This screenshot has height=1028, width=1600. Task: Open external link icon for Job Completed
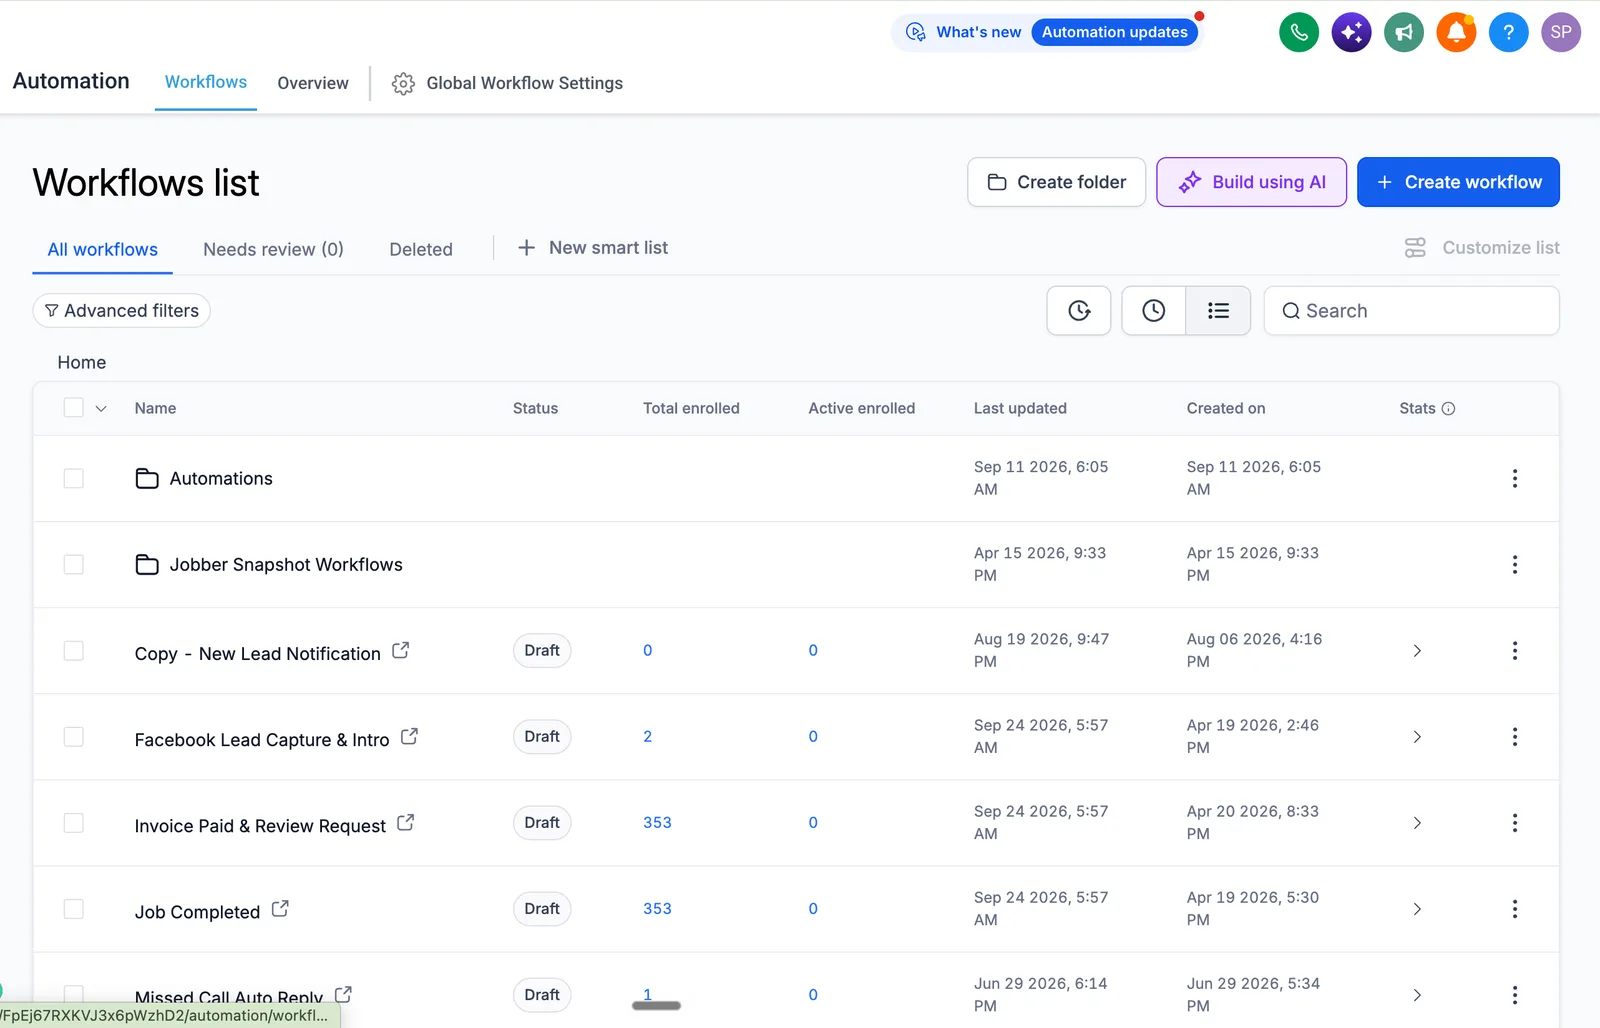tap(280, 908)
